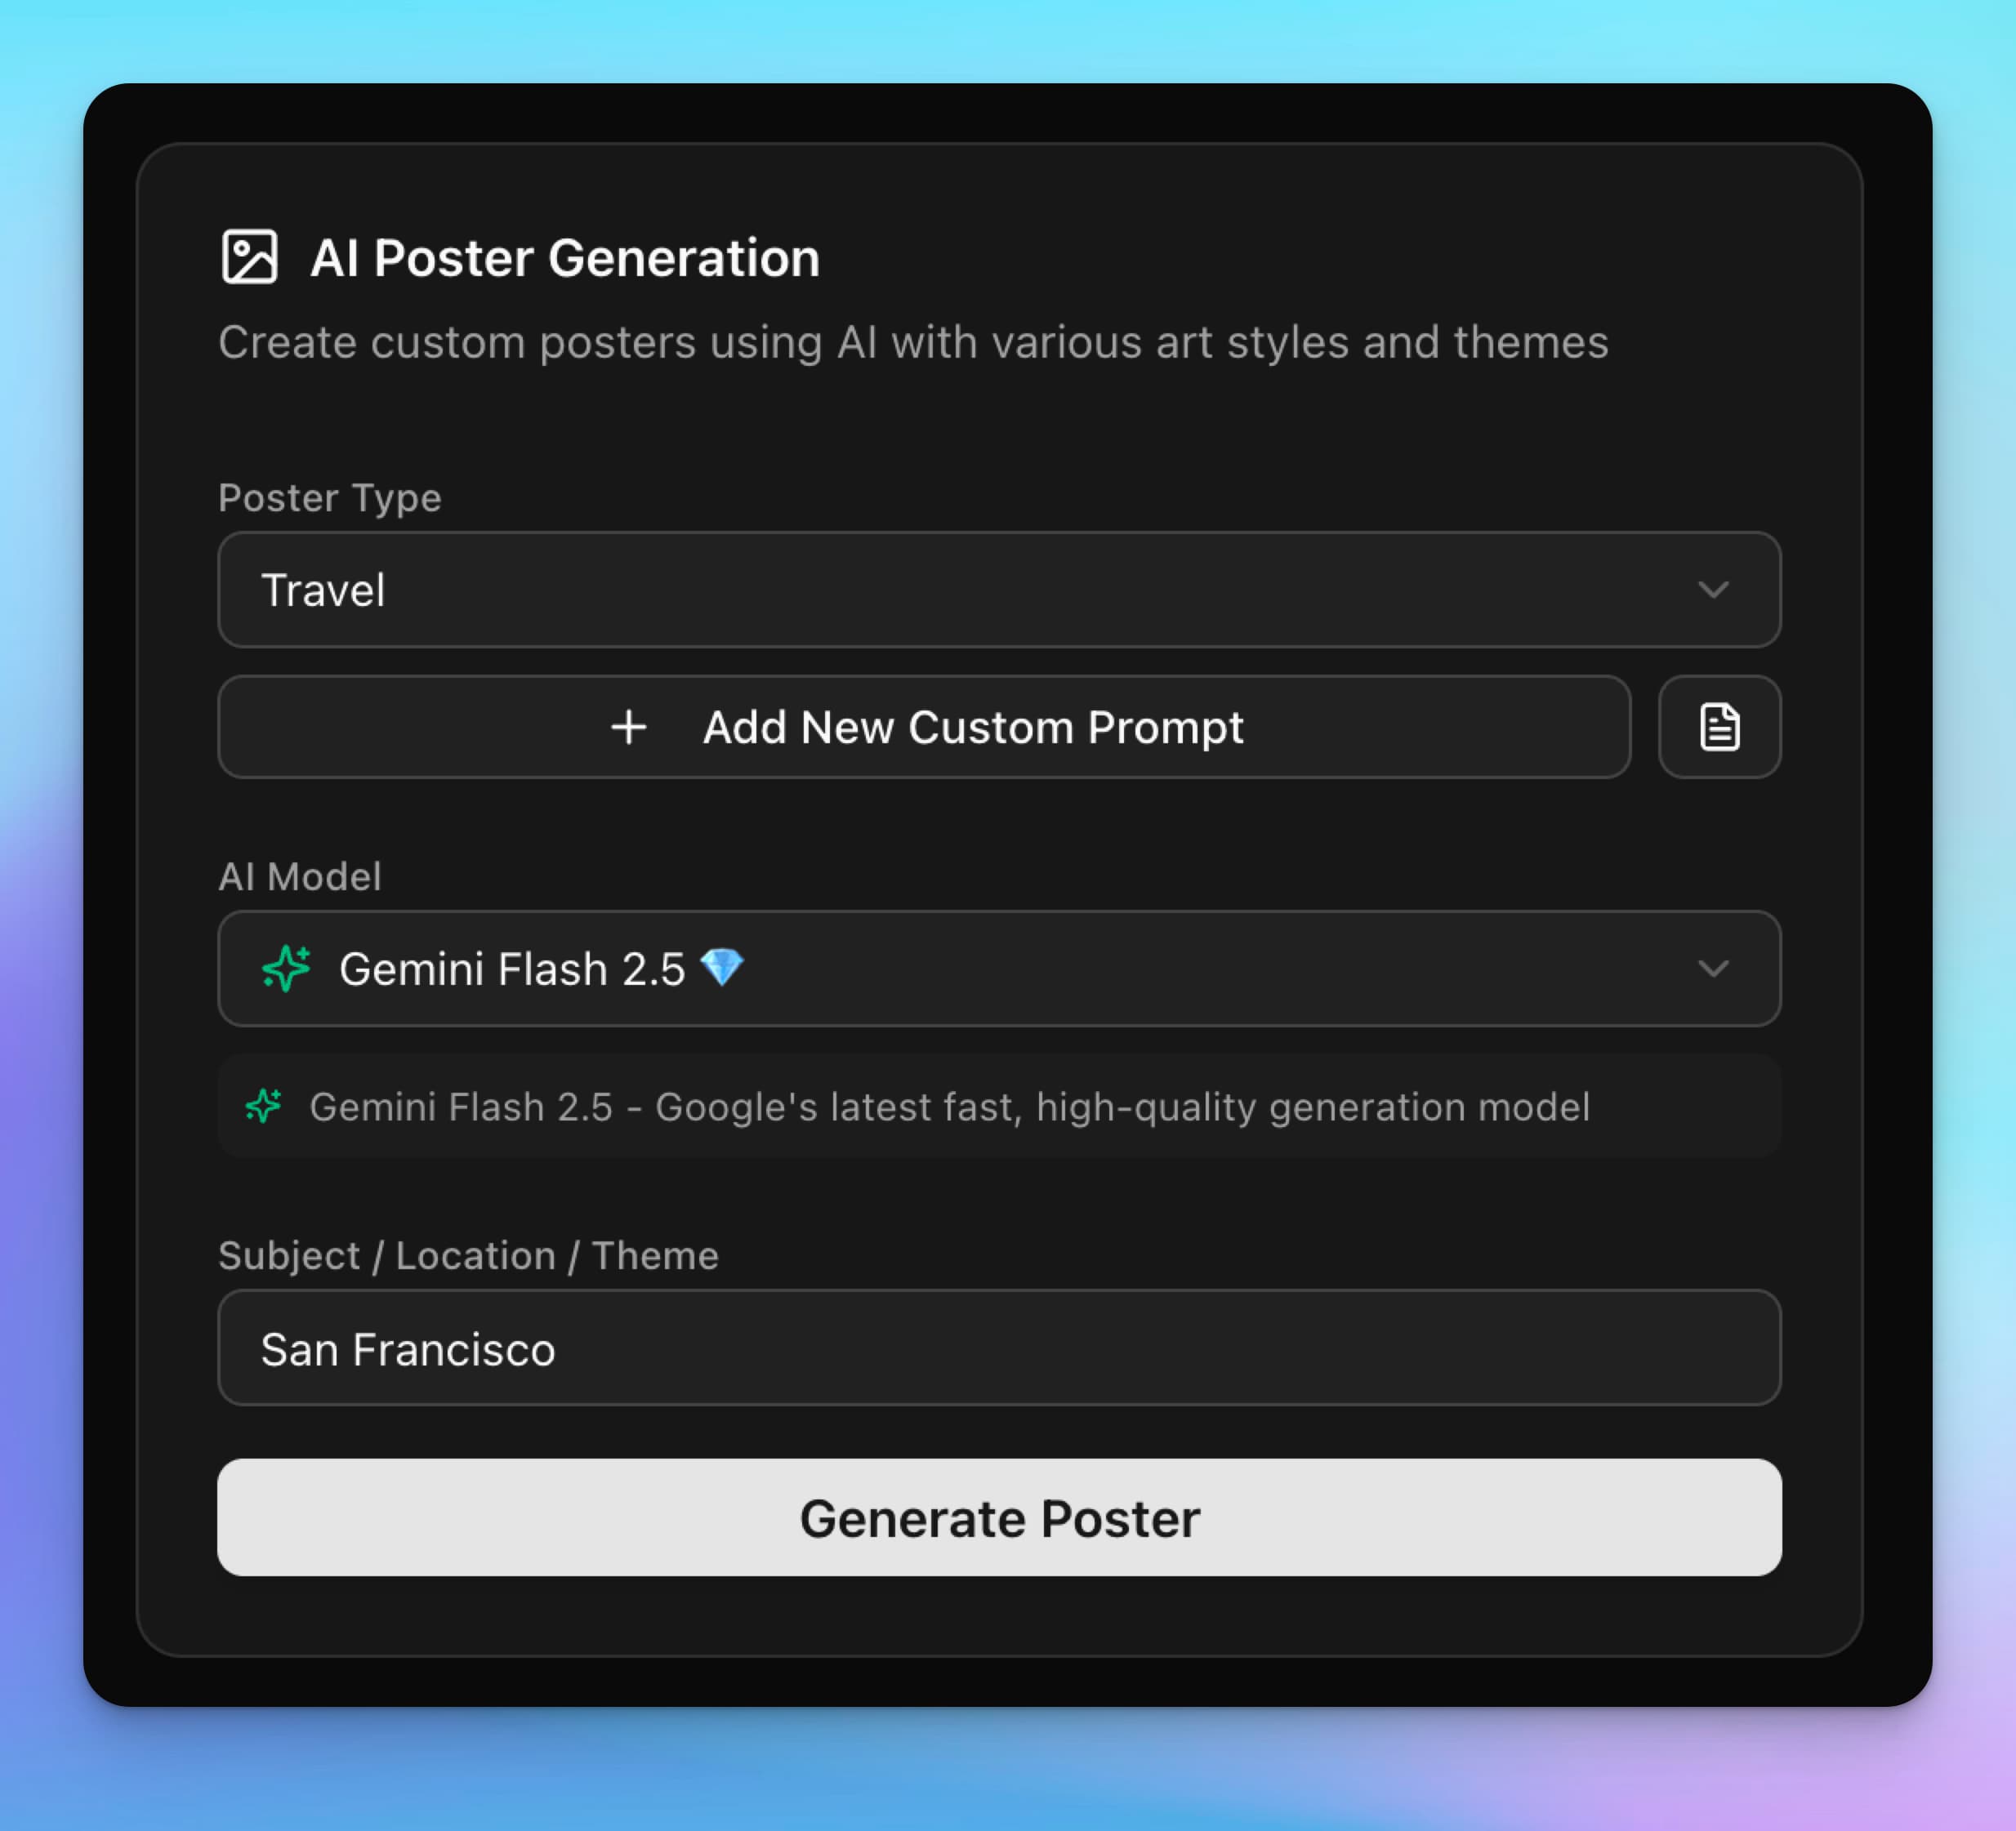Click the poster description subtitle text
Viewport: 2016px width, 1831px height.
tap(913, 342)
